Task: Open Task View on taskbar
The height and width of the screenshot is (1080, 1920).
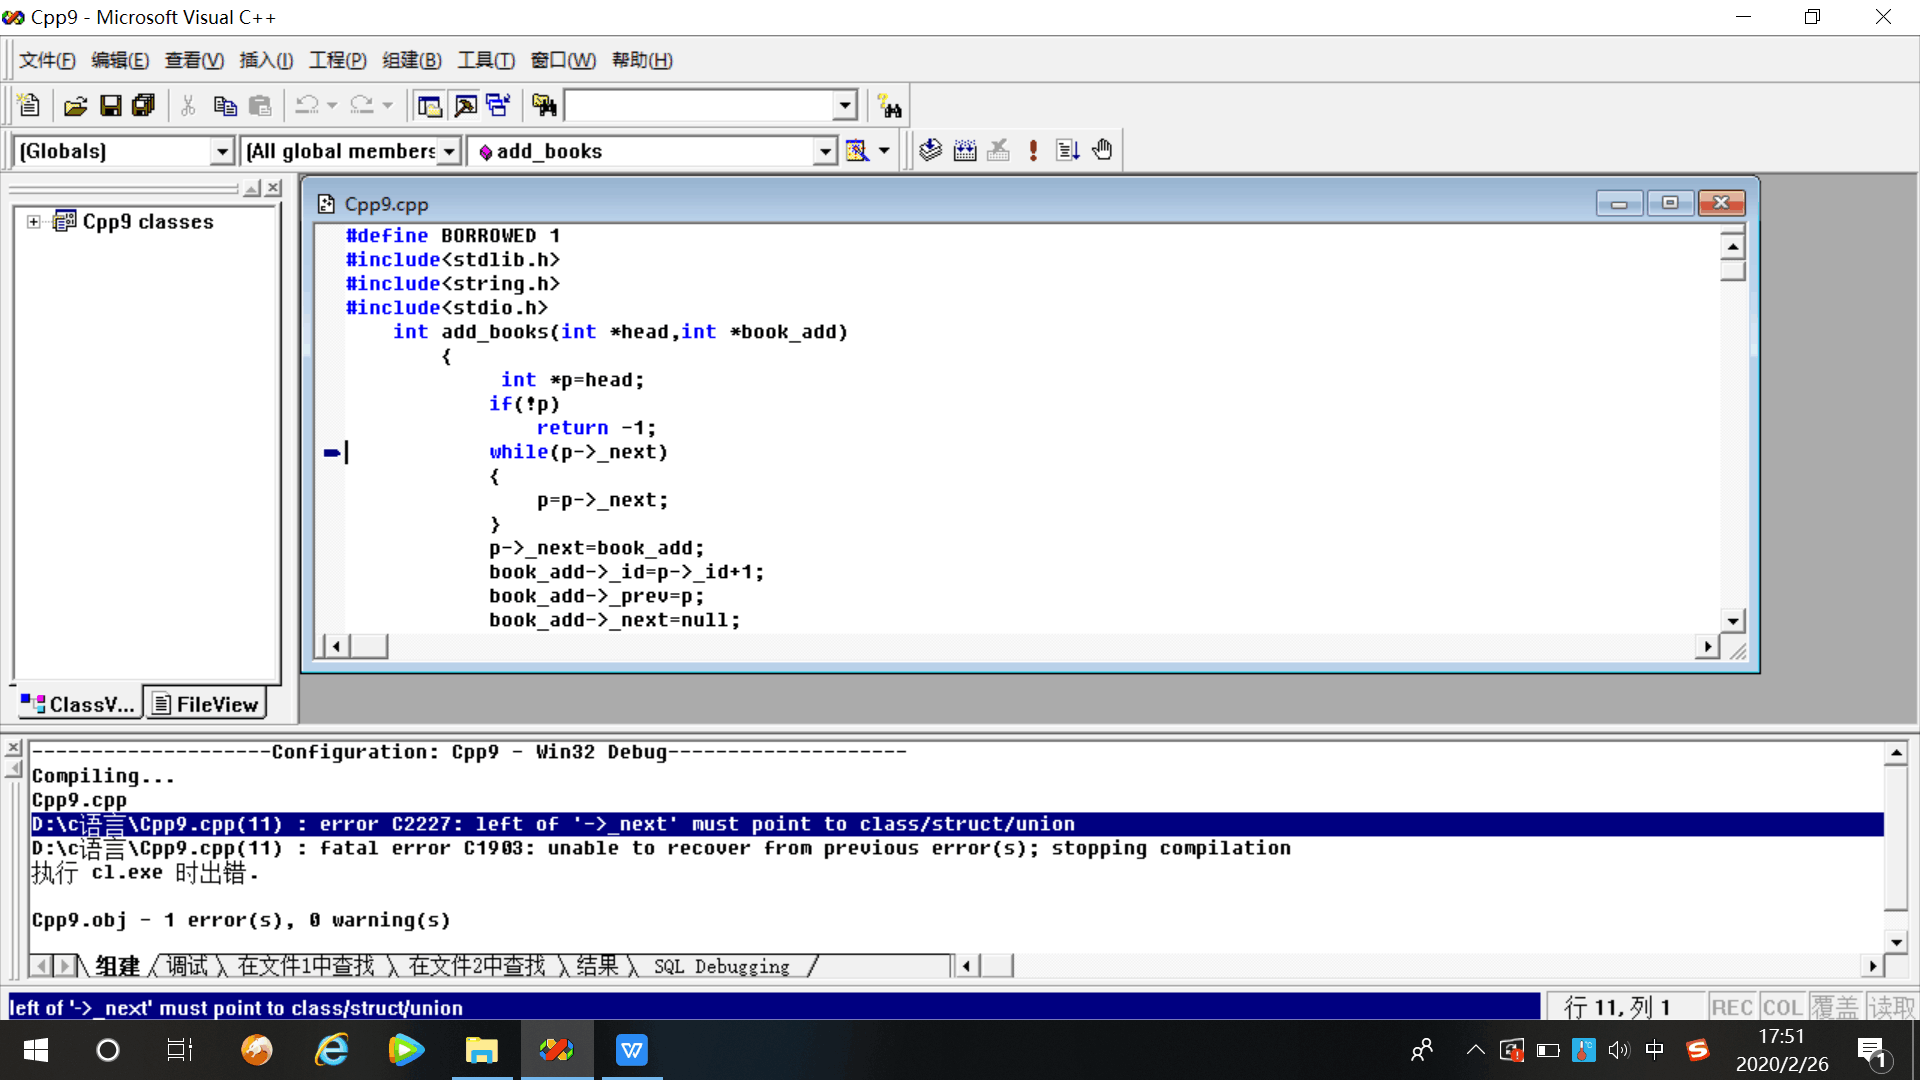Action: (180, 1050)
